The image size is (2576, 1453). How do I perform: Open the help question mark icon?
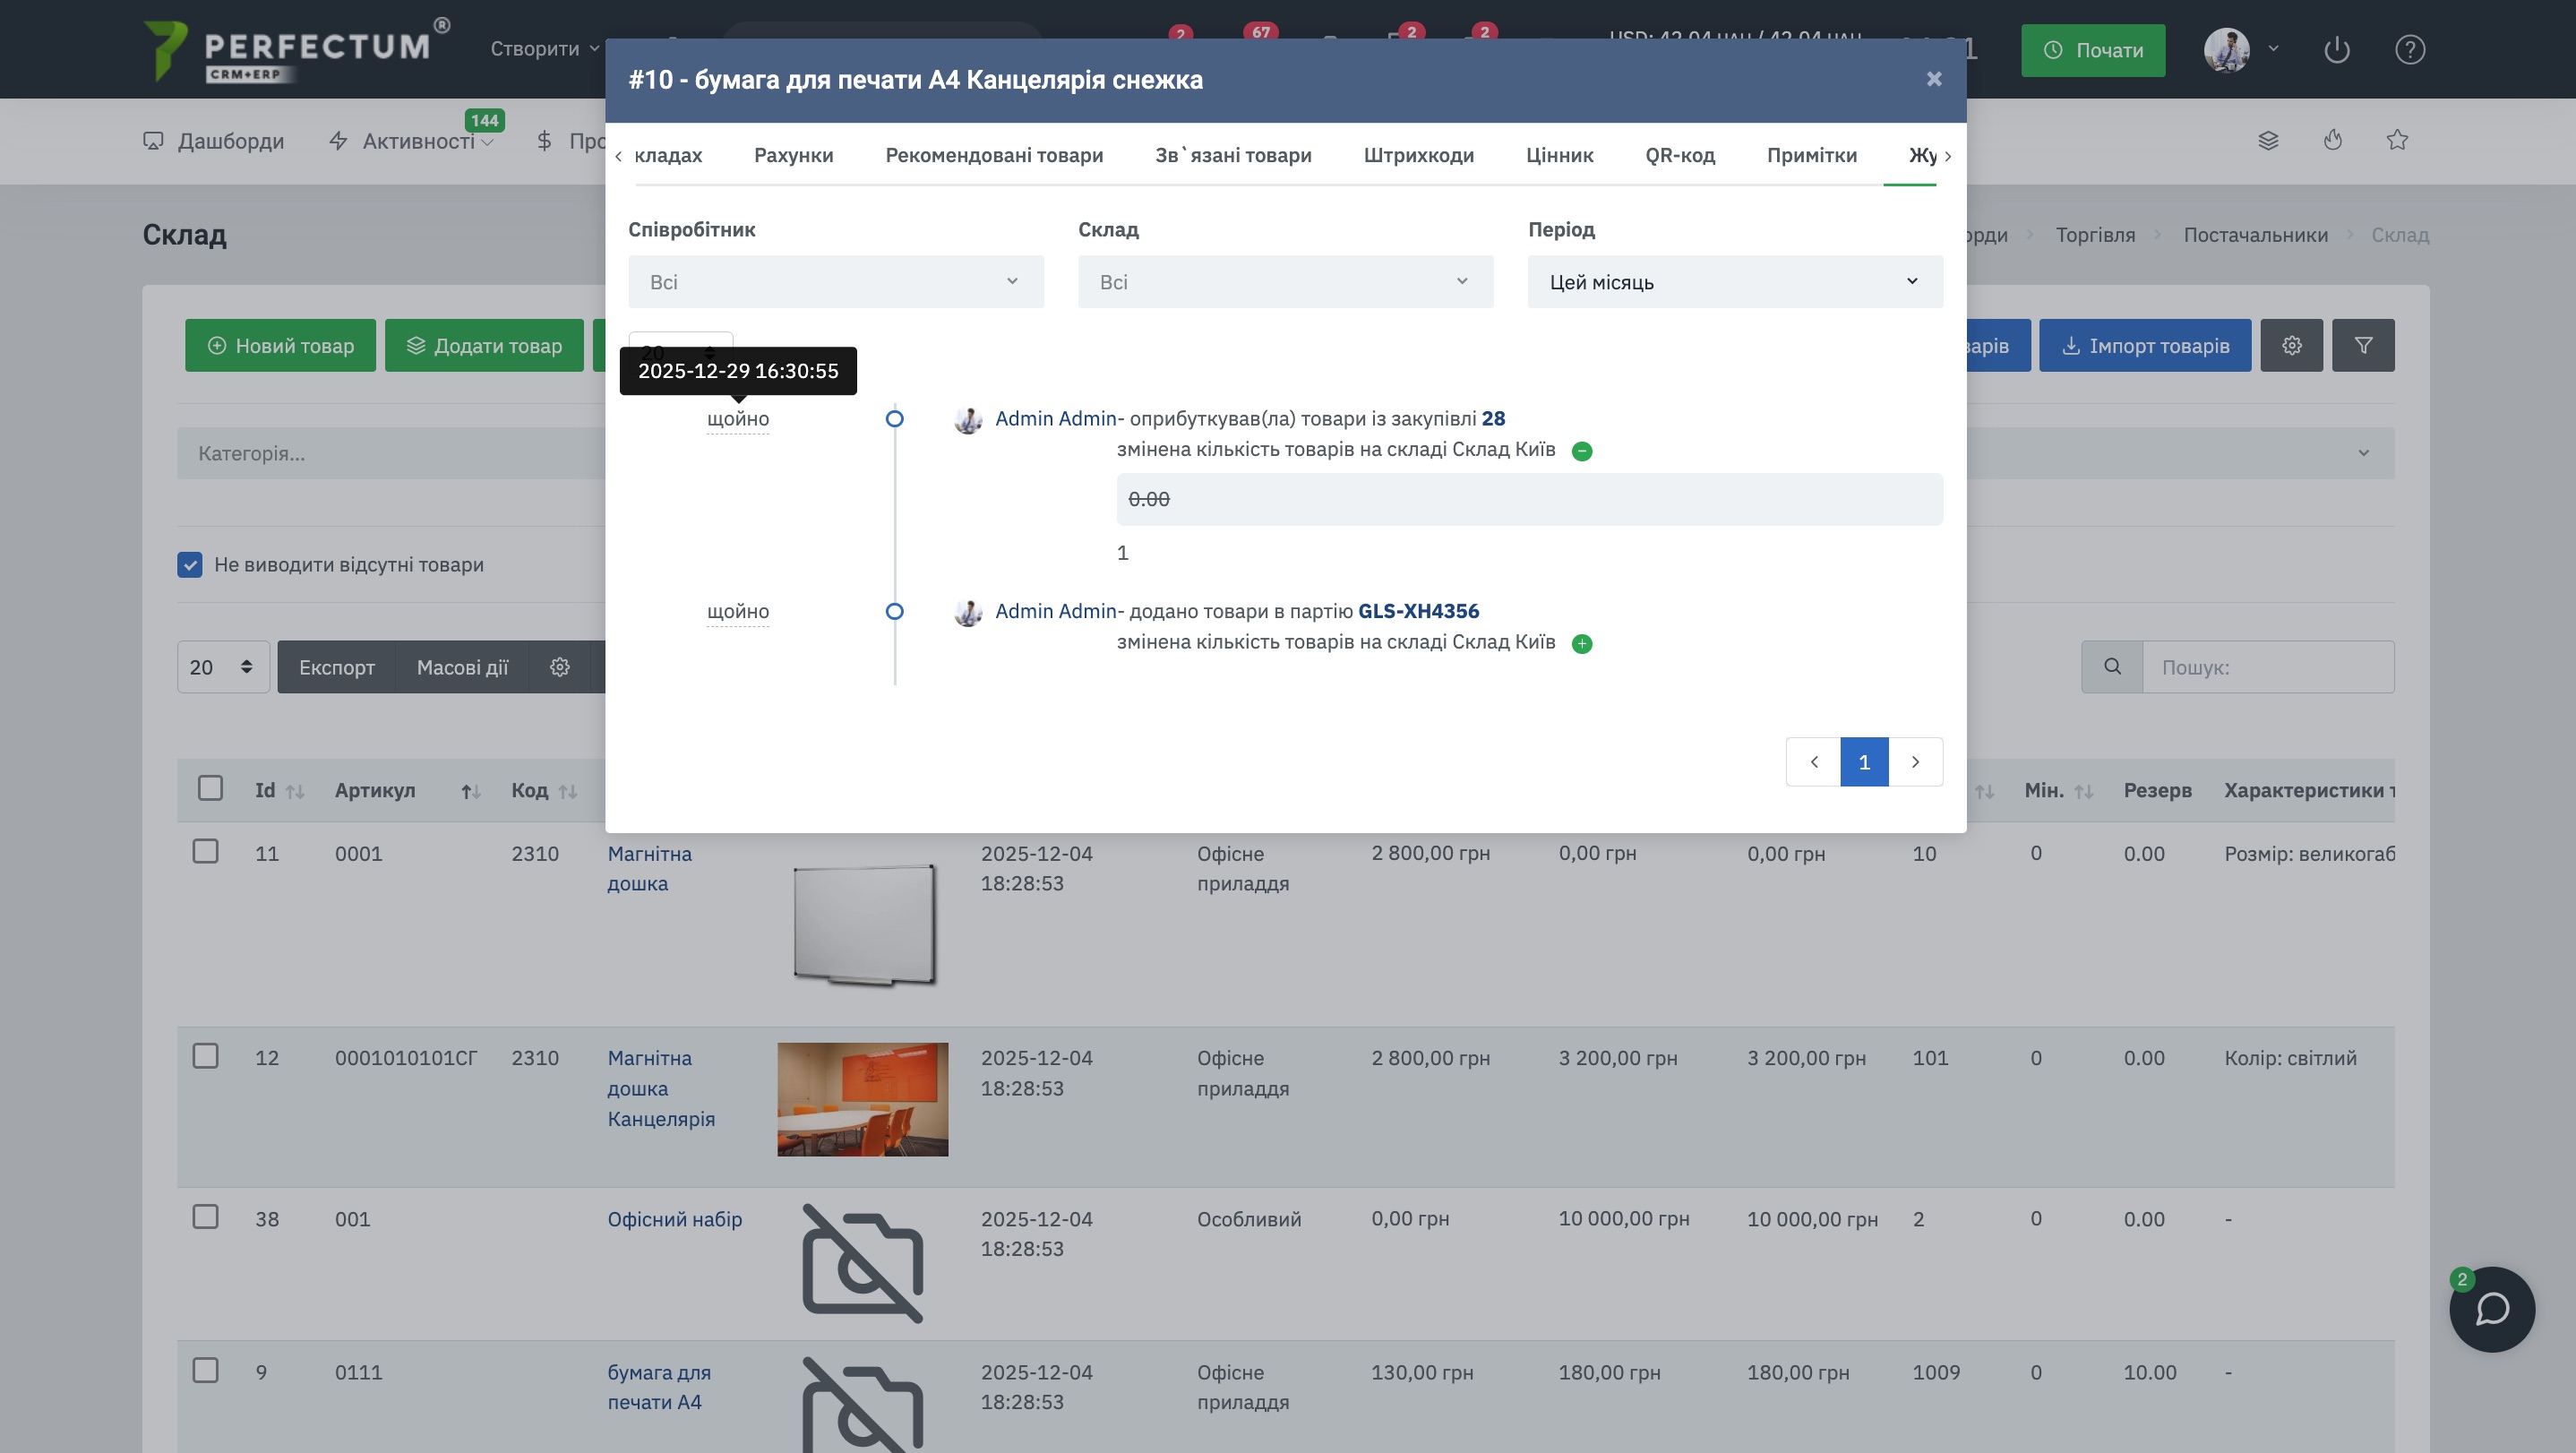2409,50
